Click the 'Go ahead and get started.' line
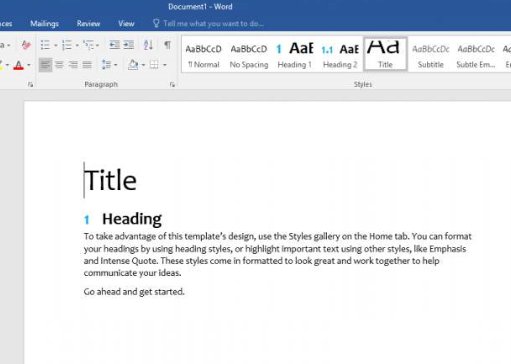511x364 pixels. [134, 292]
